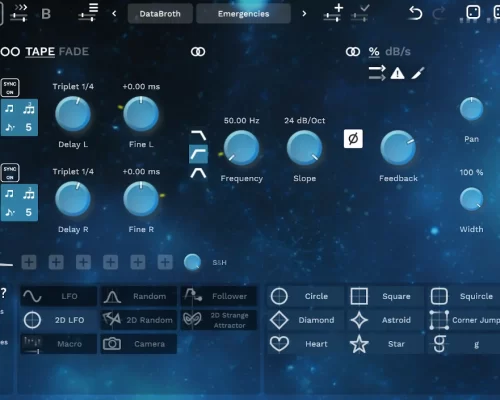500x400 pixels.
Task: Click the B compare icon
Action: pyautogui.click(x=46, y=14)
